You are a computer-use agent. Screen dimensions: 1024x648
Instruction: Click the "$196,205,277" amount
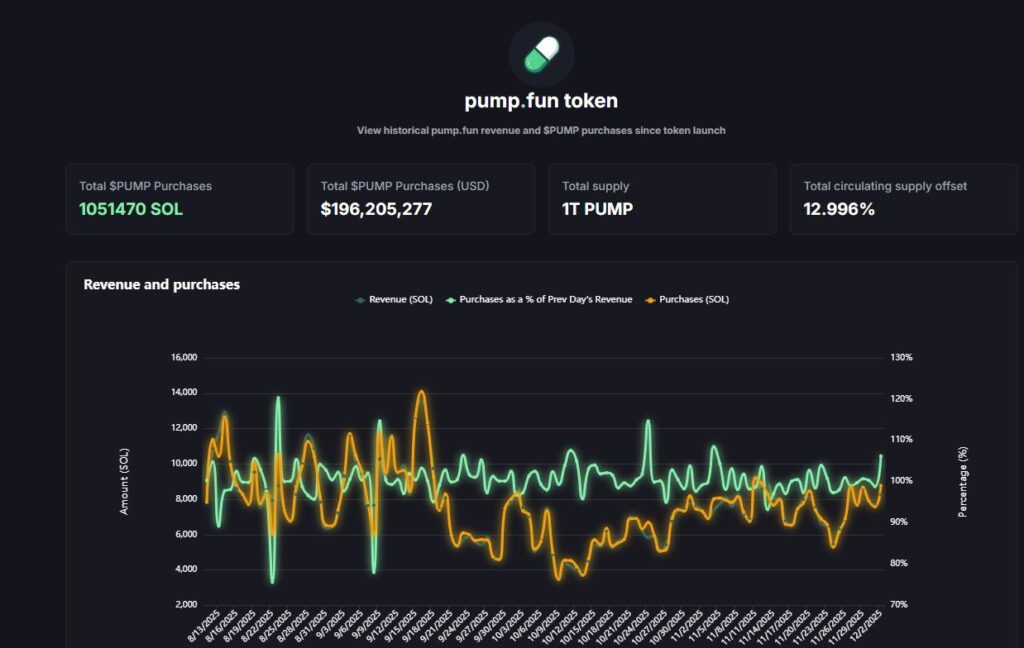pyautogui.click(x=376, y=209)
